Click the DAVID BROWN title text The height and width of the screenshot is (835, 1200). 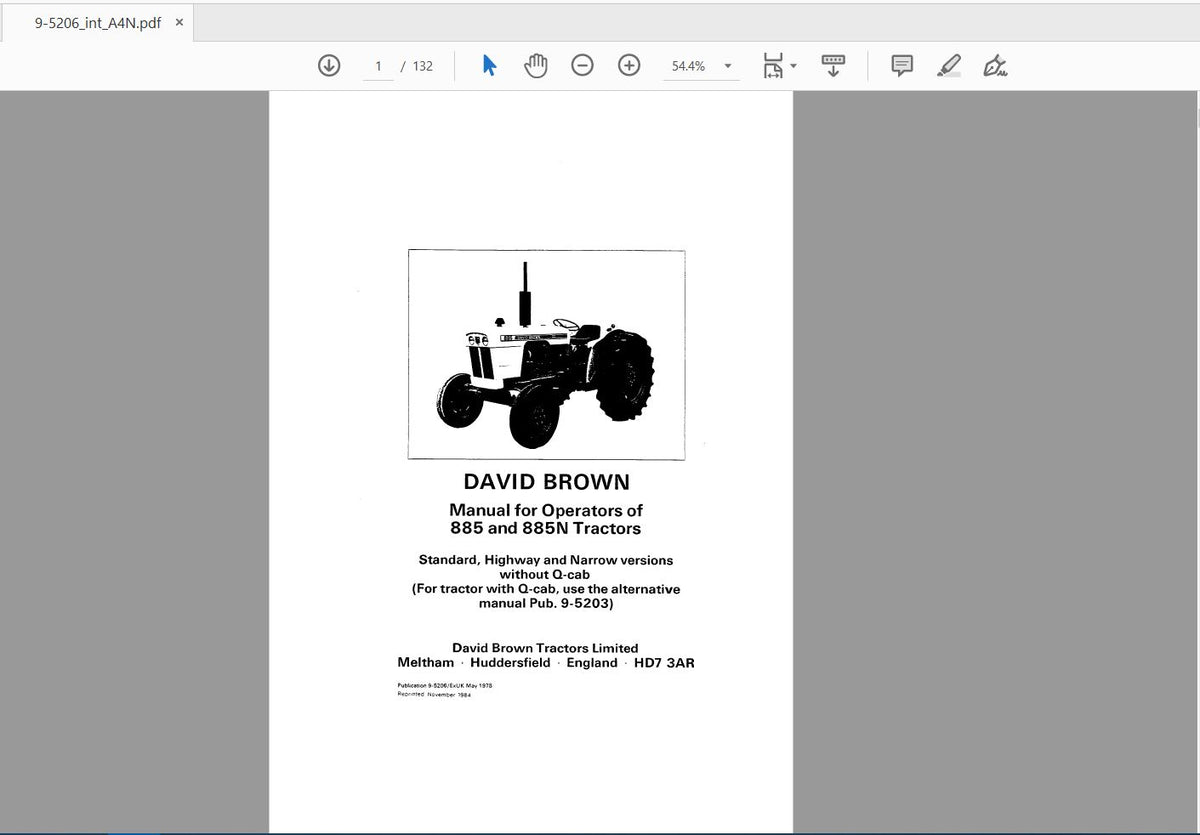[x=546, y=482]
